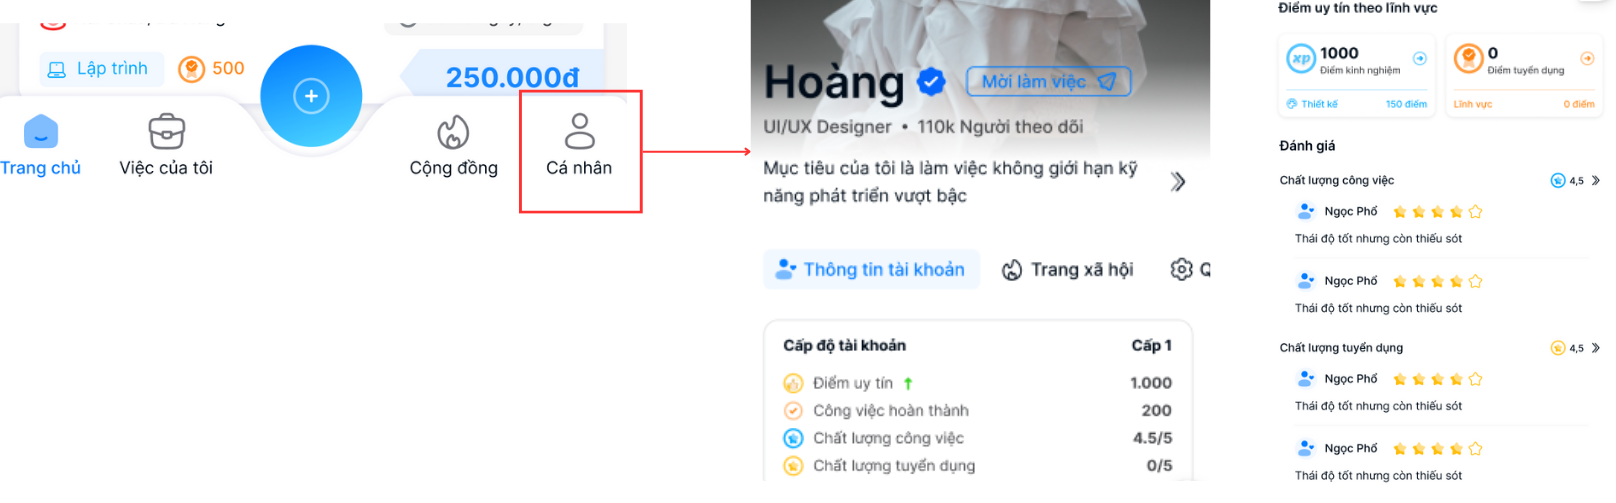Open the Cá nhân profile icon
The height and width of the screenshot is (503, 1616).
tap(579, 131)
